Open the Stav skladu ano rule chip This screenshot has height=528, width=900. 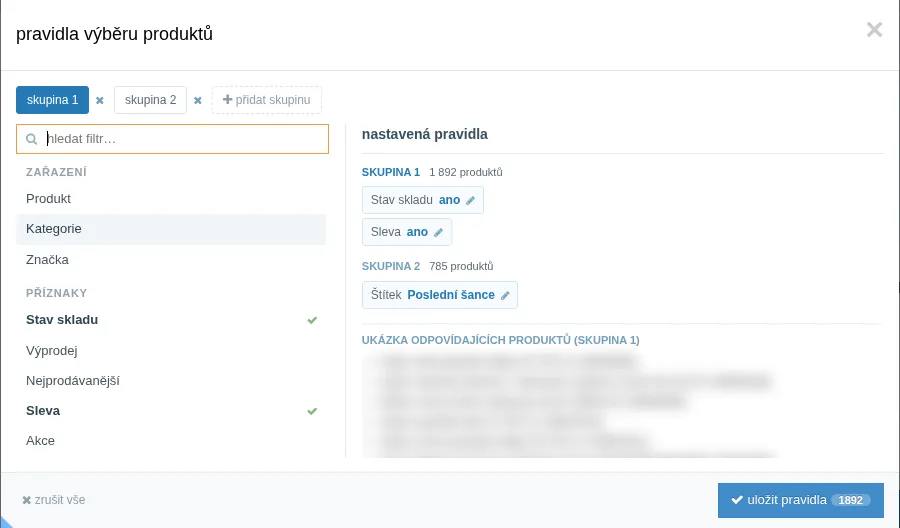(422, 200)
